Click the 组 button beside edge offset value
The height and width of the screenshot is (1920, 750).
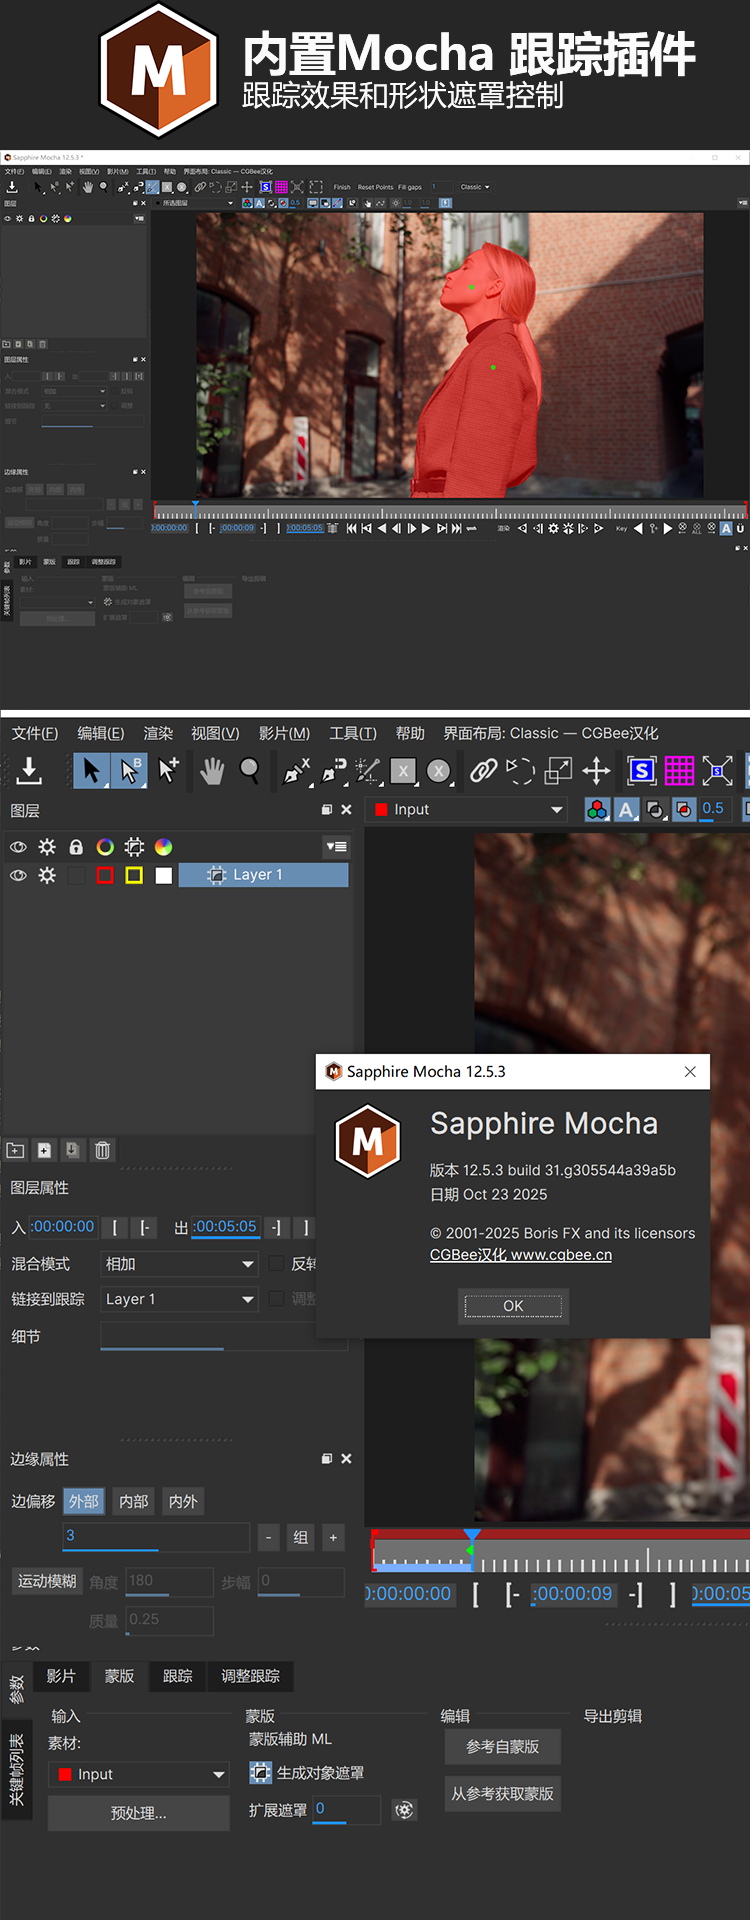click(301, 1538)
